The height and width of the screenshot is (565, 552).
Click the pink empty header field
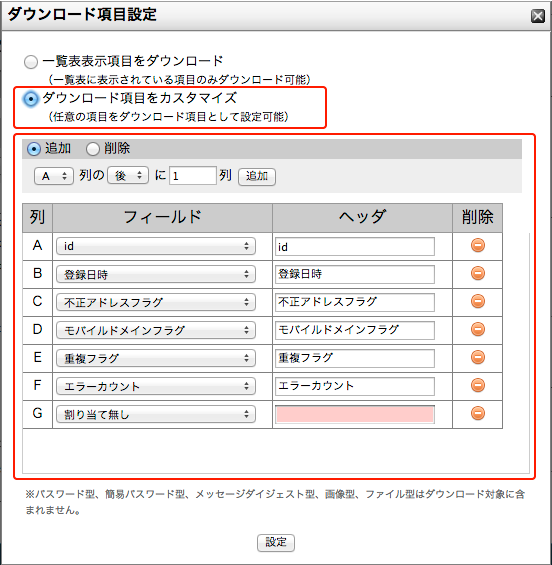pos(355,414)
